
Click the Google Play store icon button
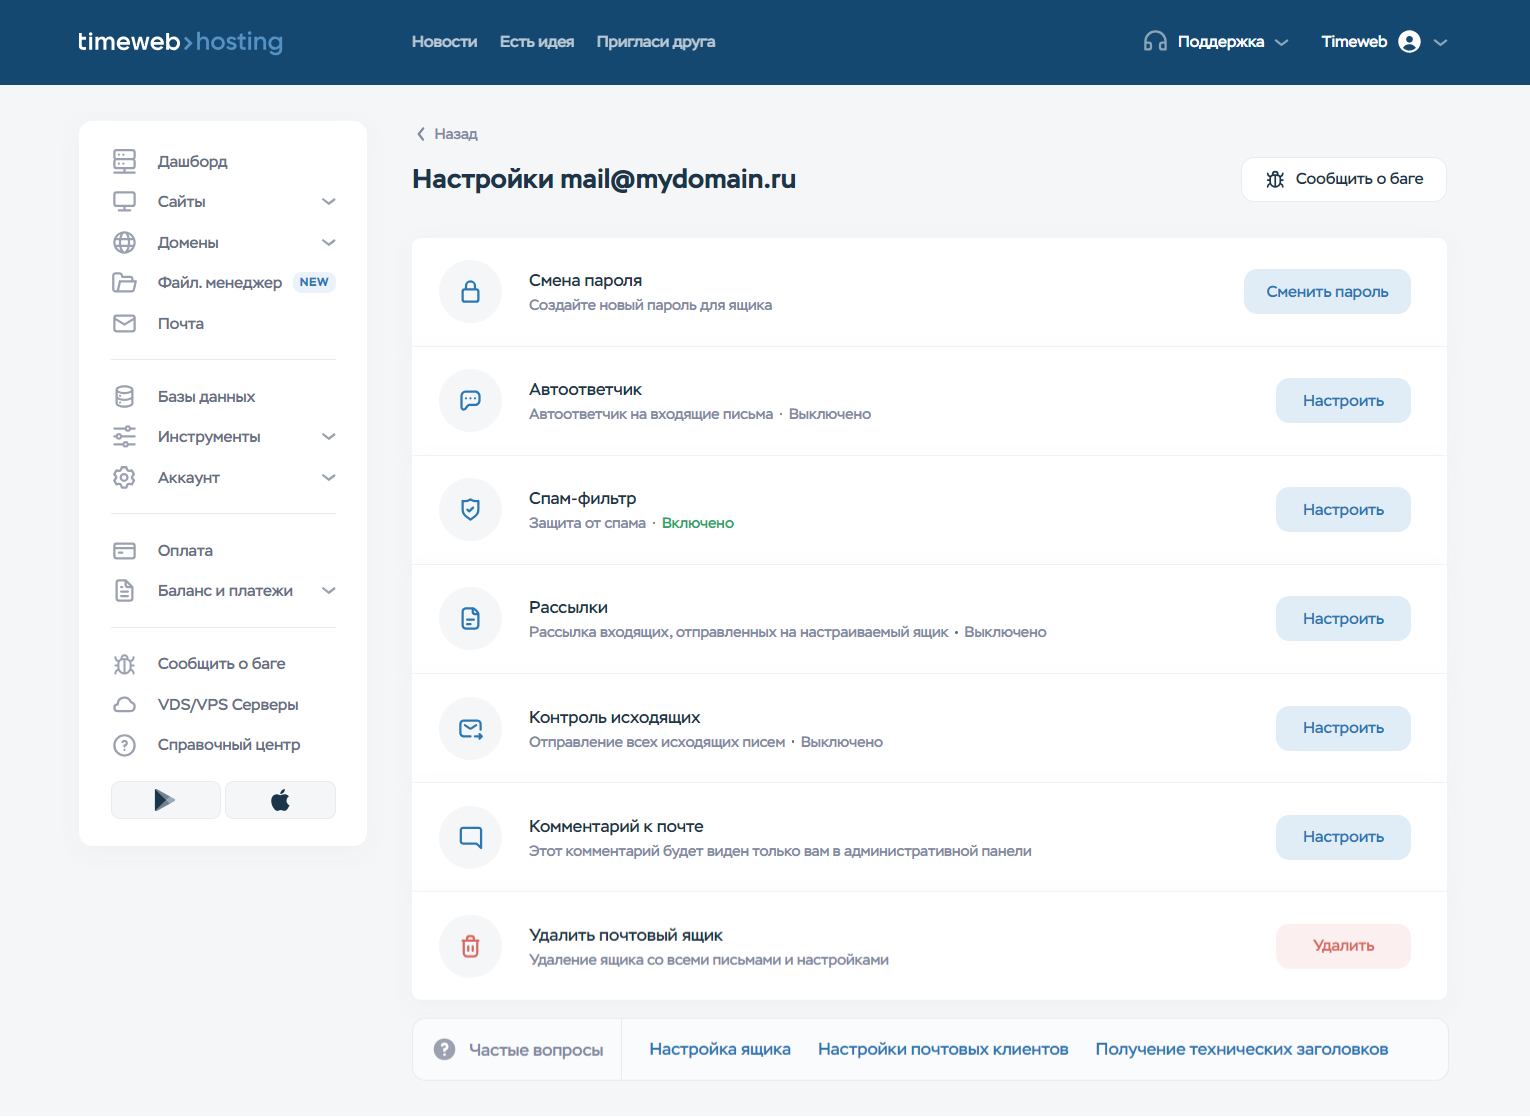click(165, 800)
